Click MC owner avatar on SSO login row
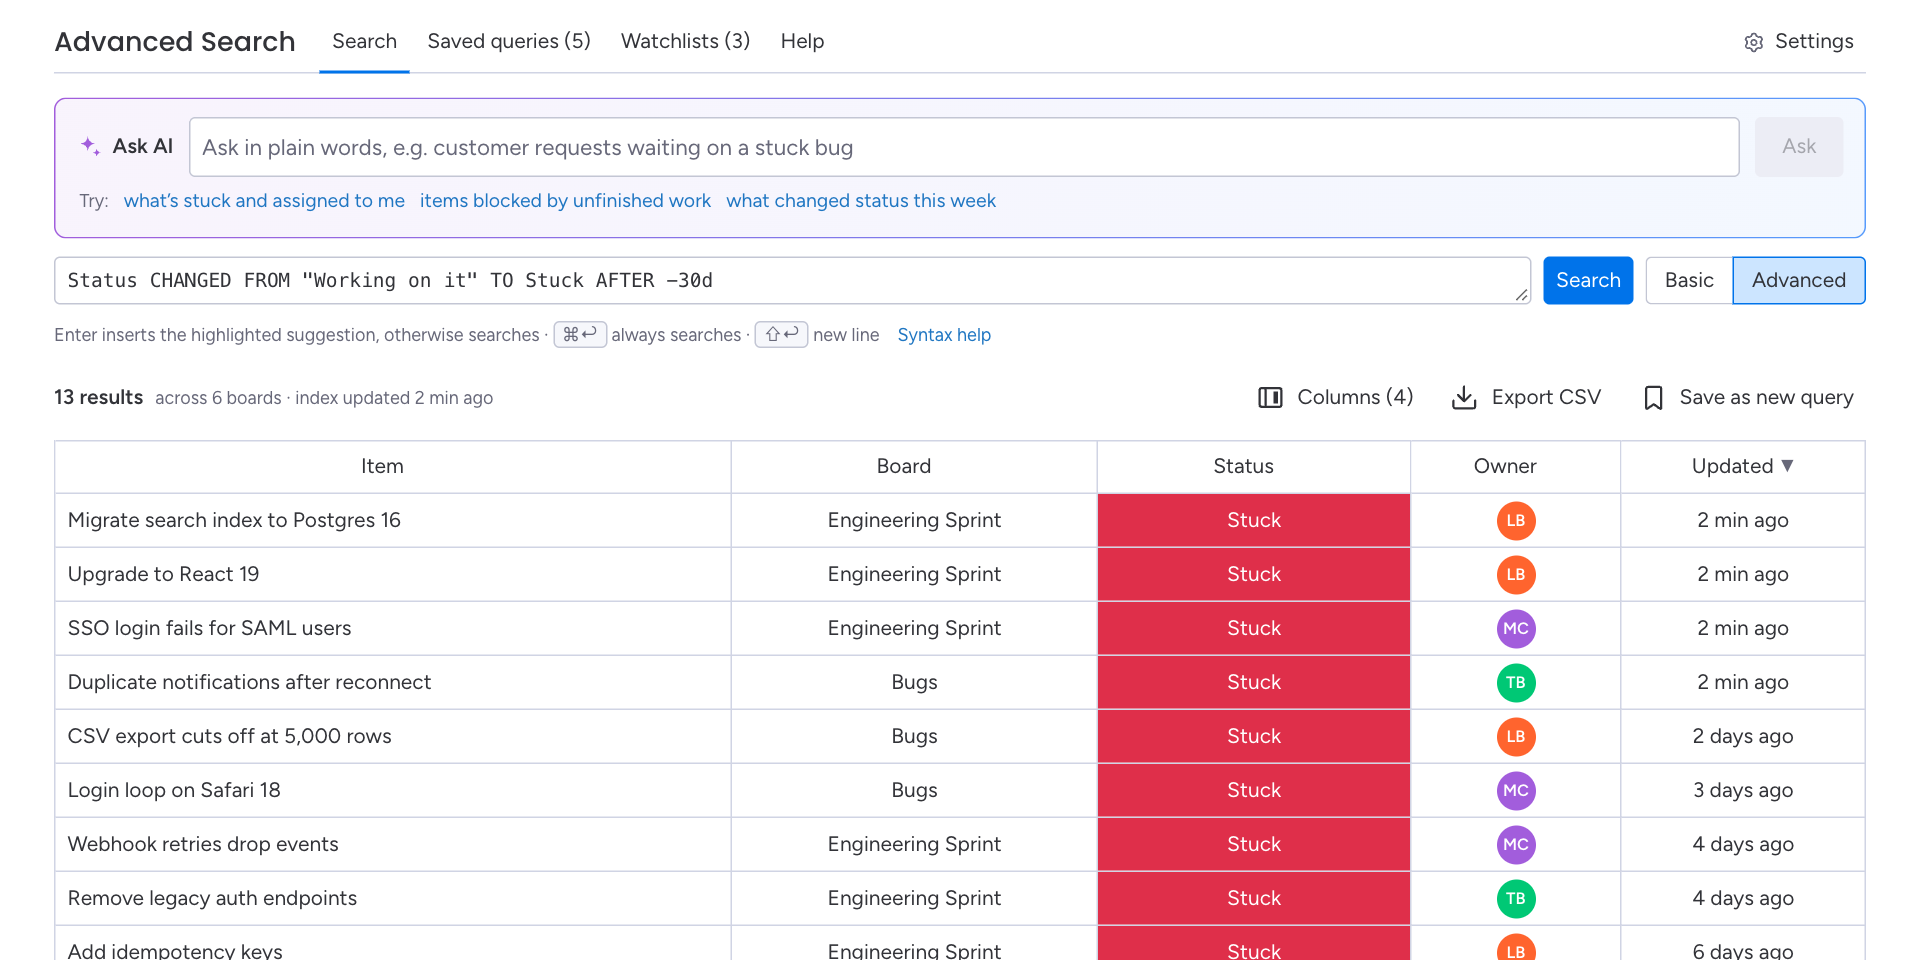The width and height of the screenshot is (1920, 960). [x=1516, y=628]
